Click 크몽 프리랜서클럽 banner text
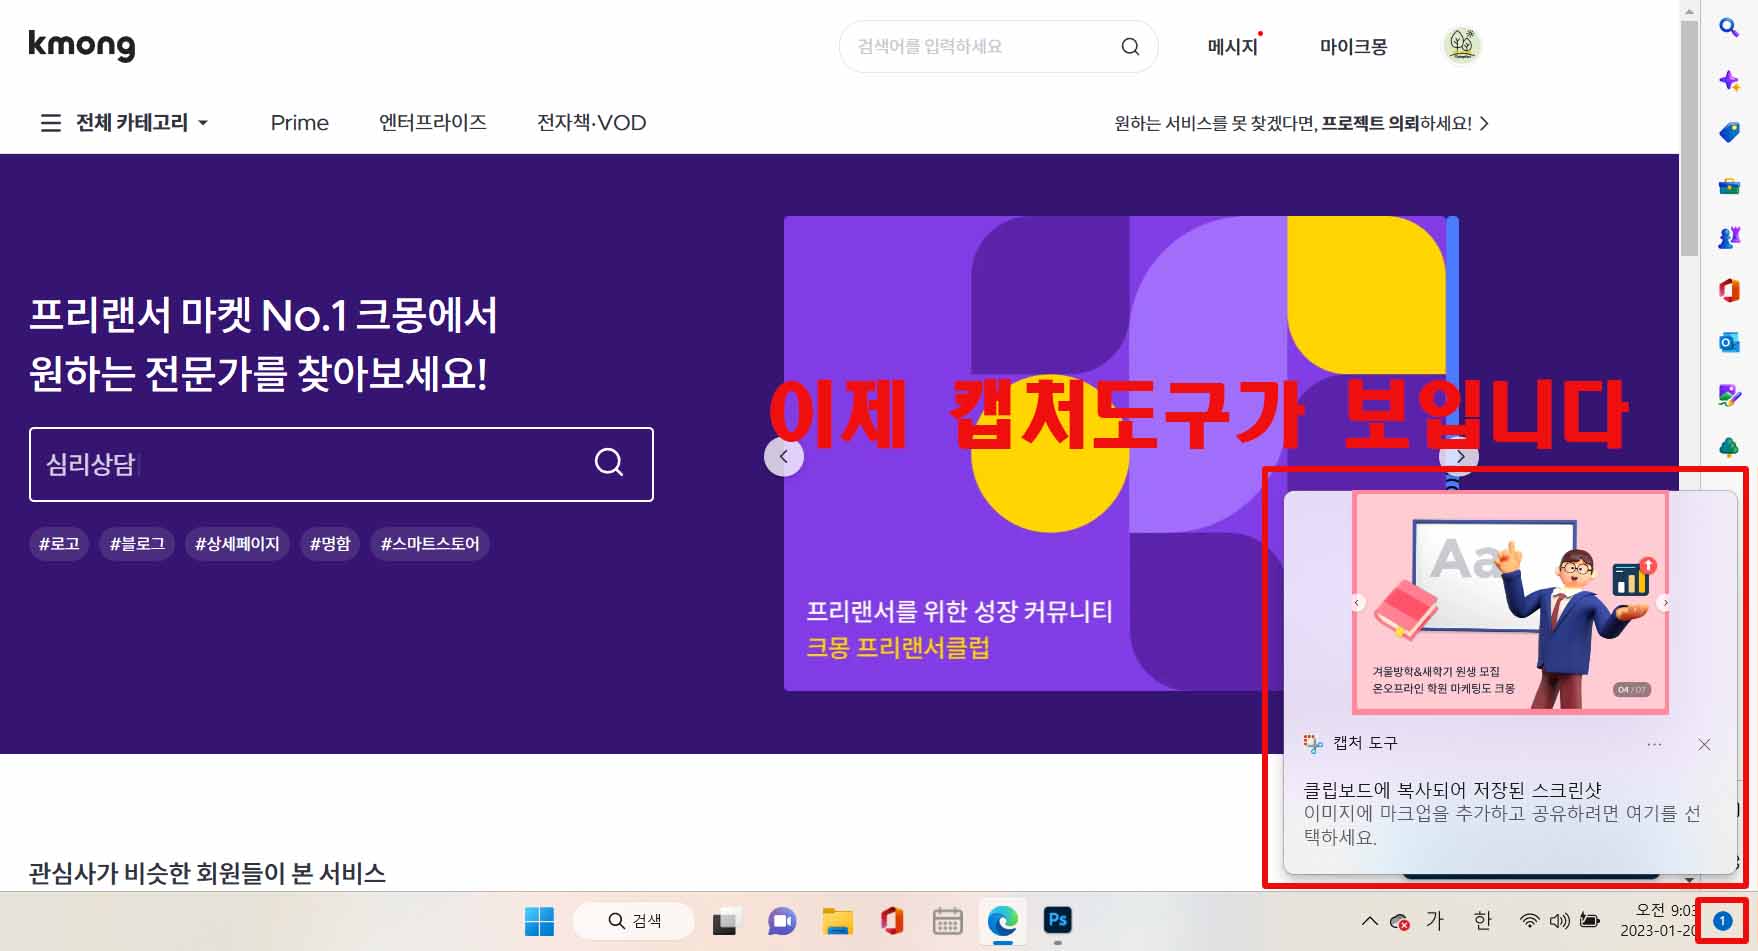 pos(898,648)
